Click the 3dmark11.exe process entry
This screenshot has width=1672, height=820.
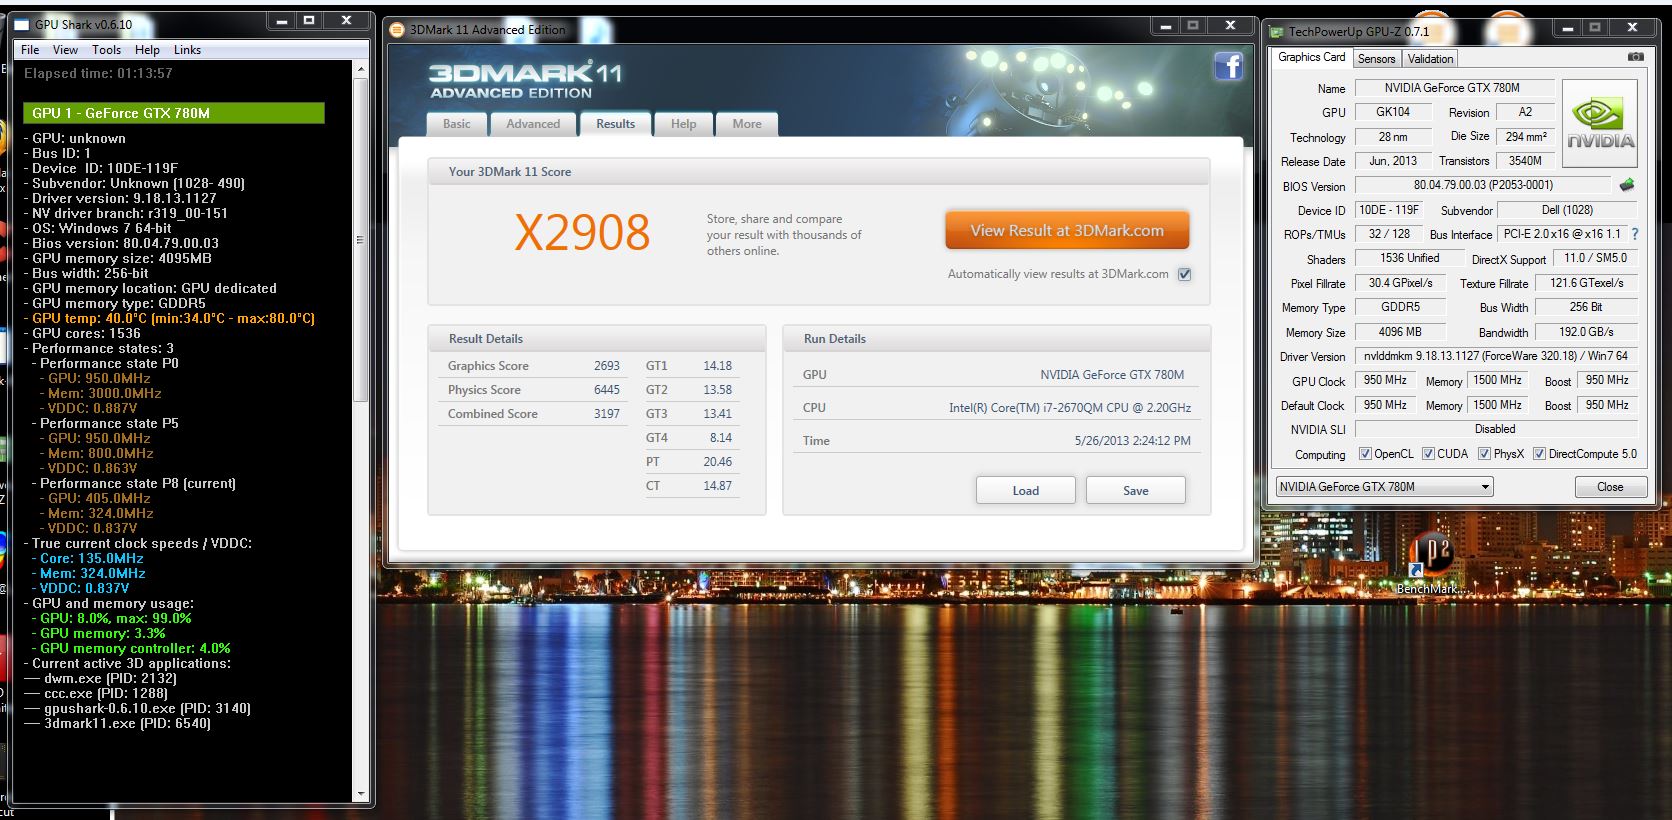118,723
